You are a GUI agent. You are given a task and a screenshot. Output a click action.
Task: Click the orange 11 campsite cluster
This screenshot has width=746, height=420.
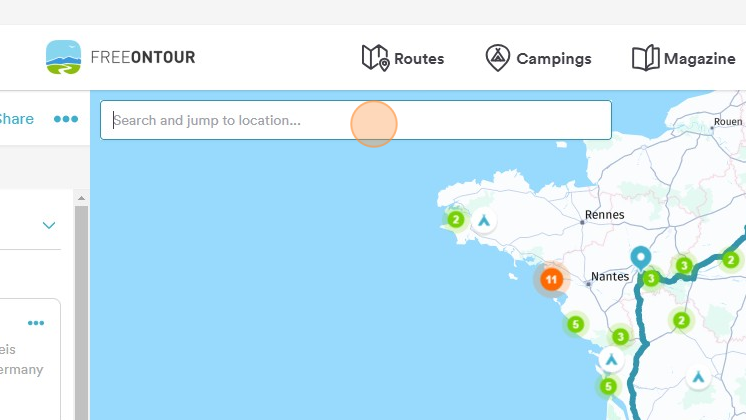551,279
